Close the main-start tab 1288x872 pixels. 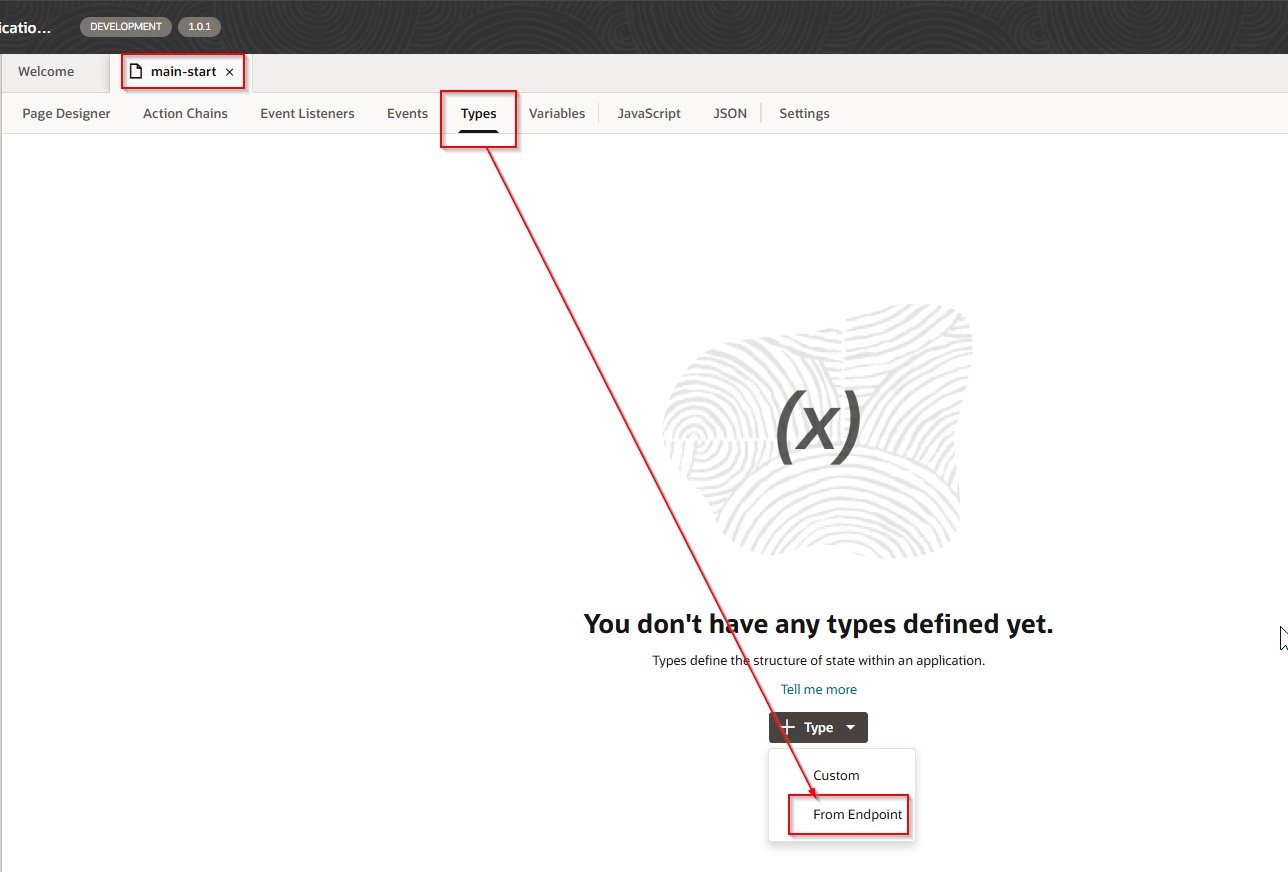click(x=229, y=72)
